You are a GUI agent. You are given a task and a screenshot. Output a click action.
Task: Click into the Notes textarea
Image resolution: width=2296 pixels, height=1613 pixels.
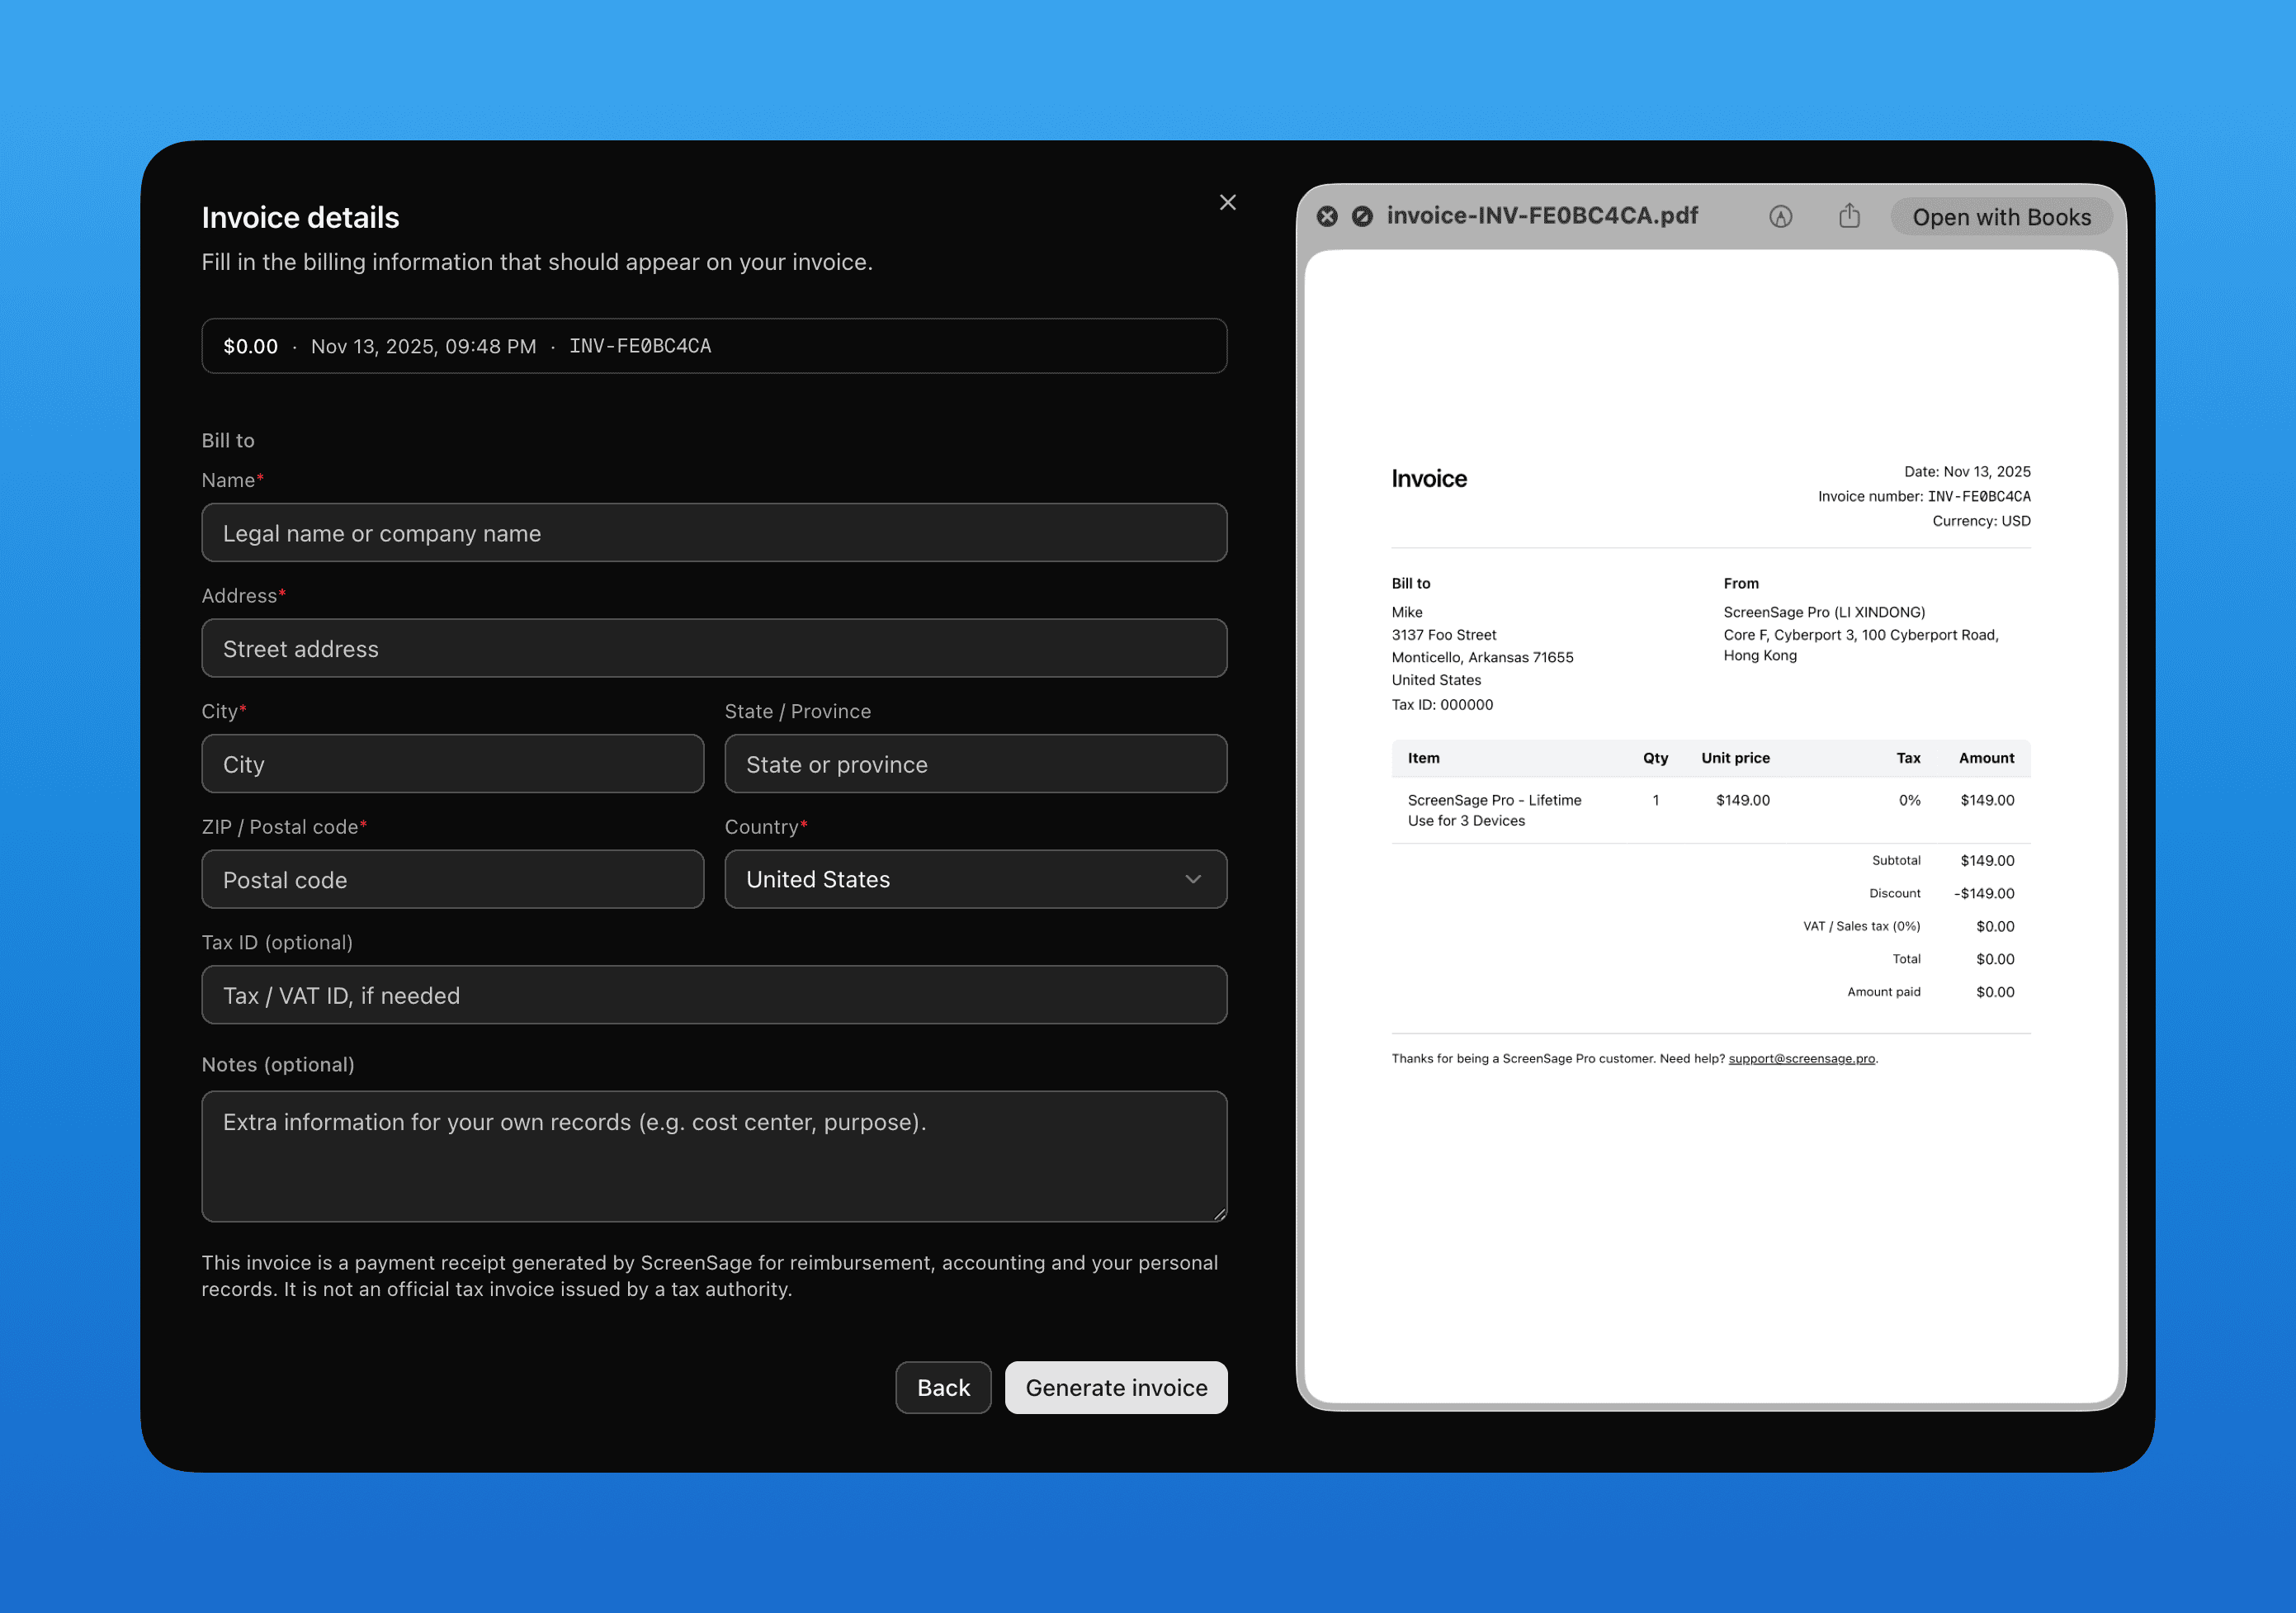713,1155
